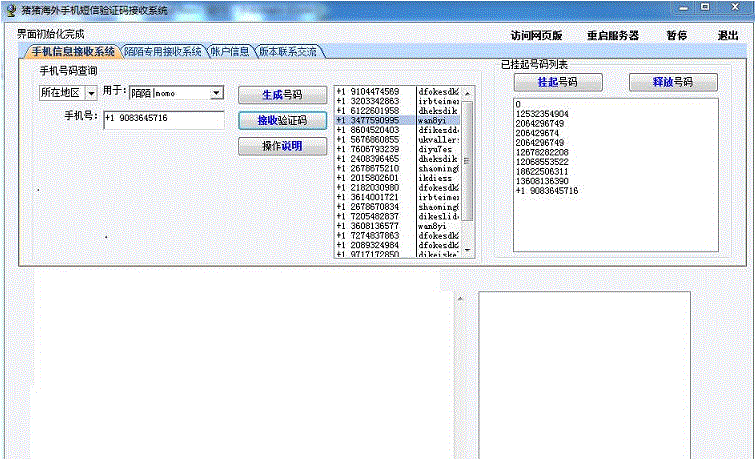The width and height of the screenshot is (755, 459).
Task: Select number 12532354904 in the suspended list
Action: [x=543, y=113]
